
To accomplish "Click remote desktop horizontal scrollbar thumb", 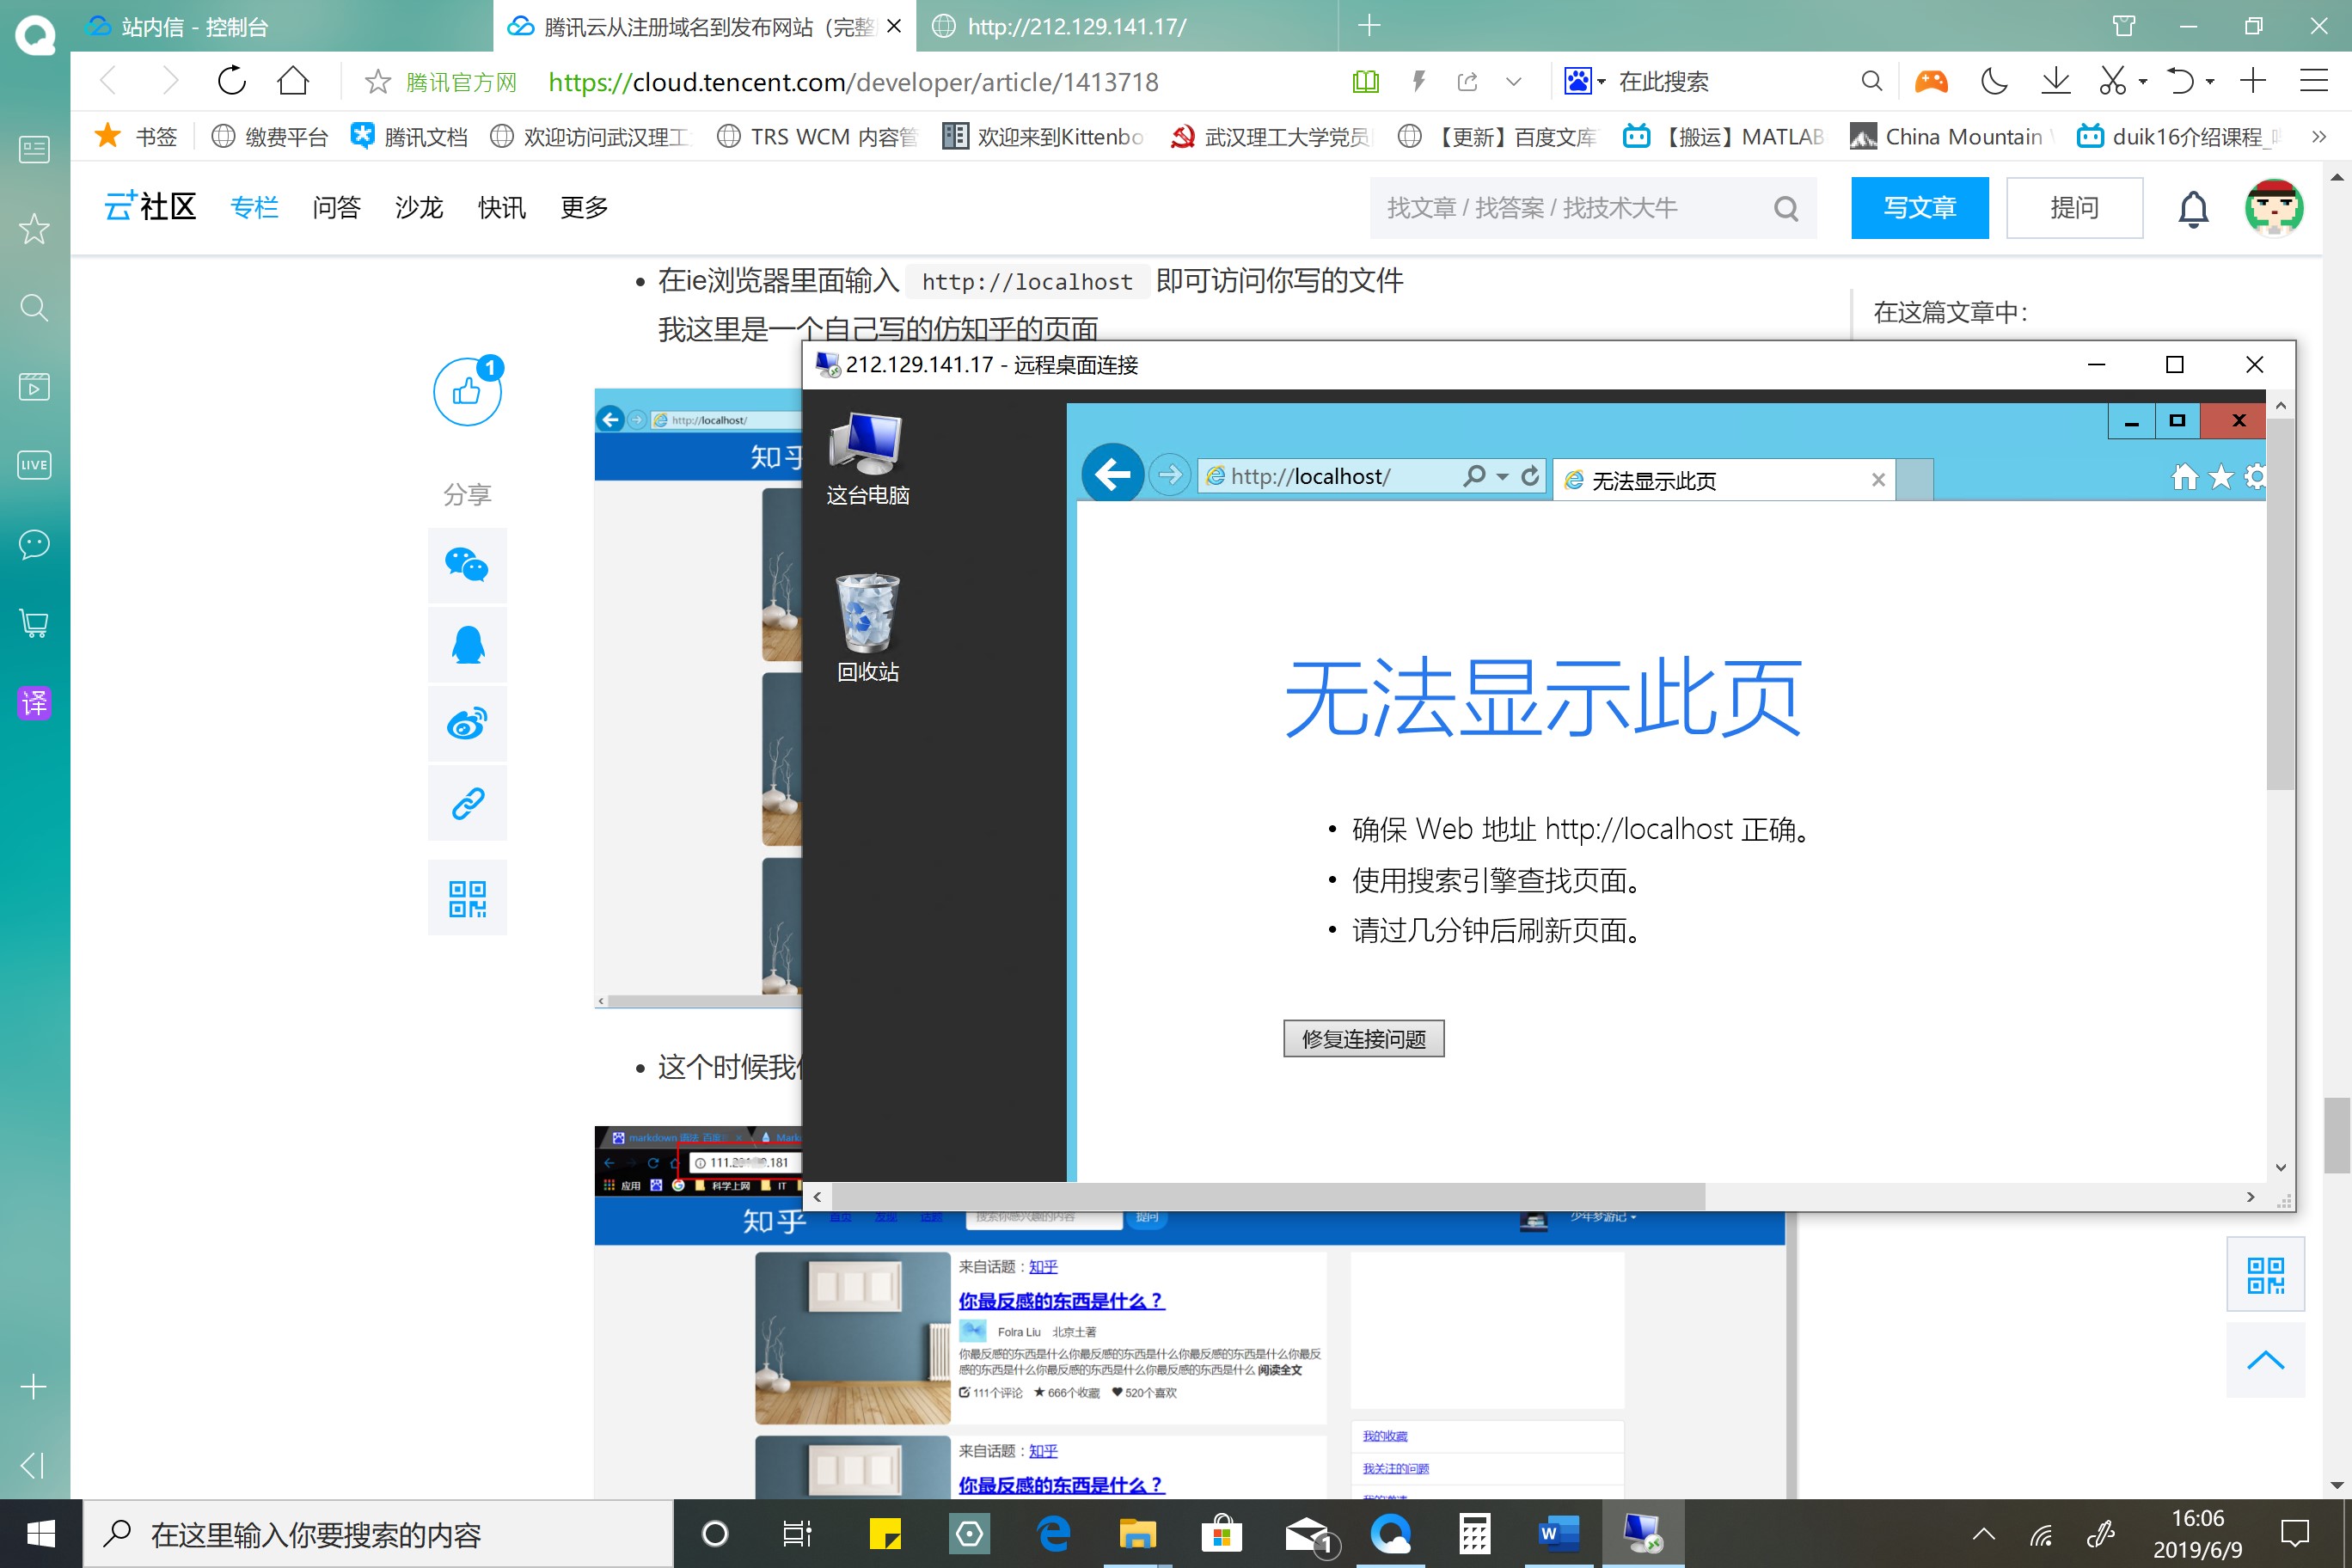I will pos(1267,1196).
